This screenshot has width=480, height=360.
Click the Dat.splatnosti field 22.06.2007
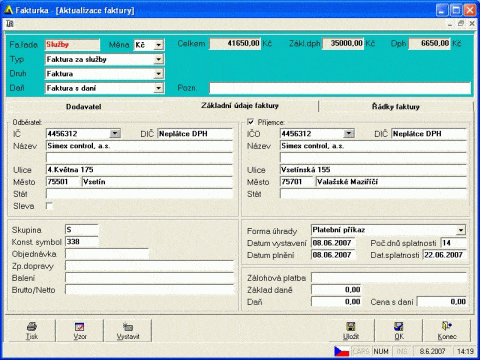(x=444, y=255)
